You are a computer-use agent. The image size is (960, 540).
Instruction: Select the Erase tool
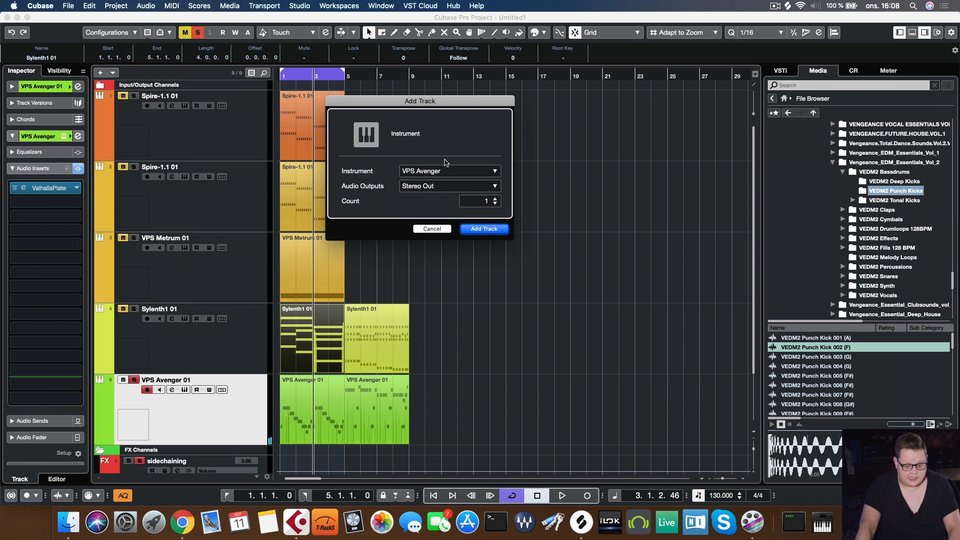click(407, 32)
